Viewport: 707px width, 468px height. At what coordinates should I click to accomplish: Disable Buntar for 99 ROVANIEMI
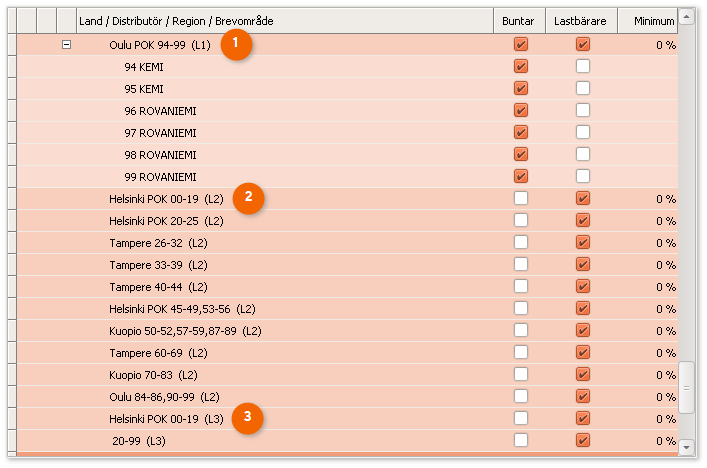pos(521,176)
